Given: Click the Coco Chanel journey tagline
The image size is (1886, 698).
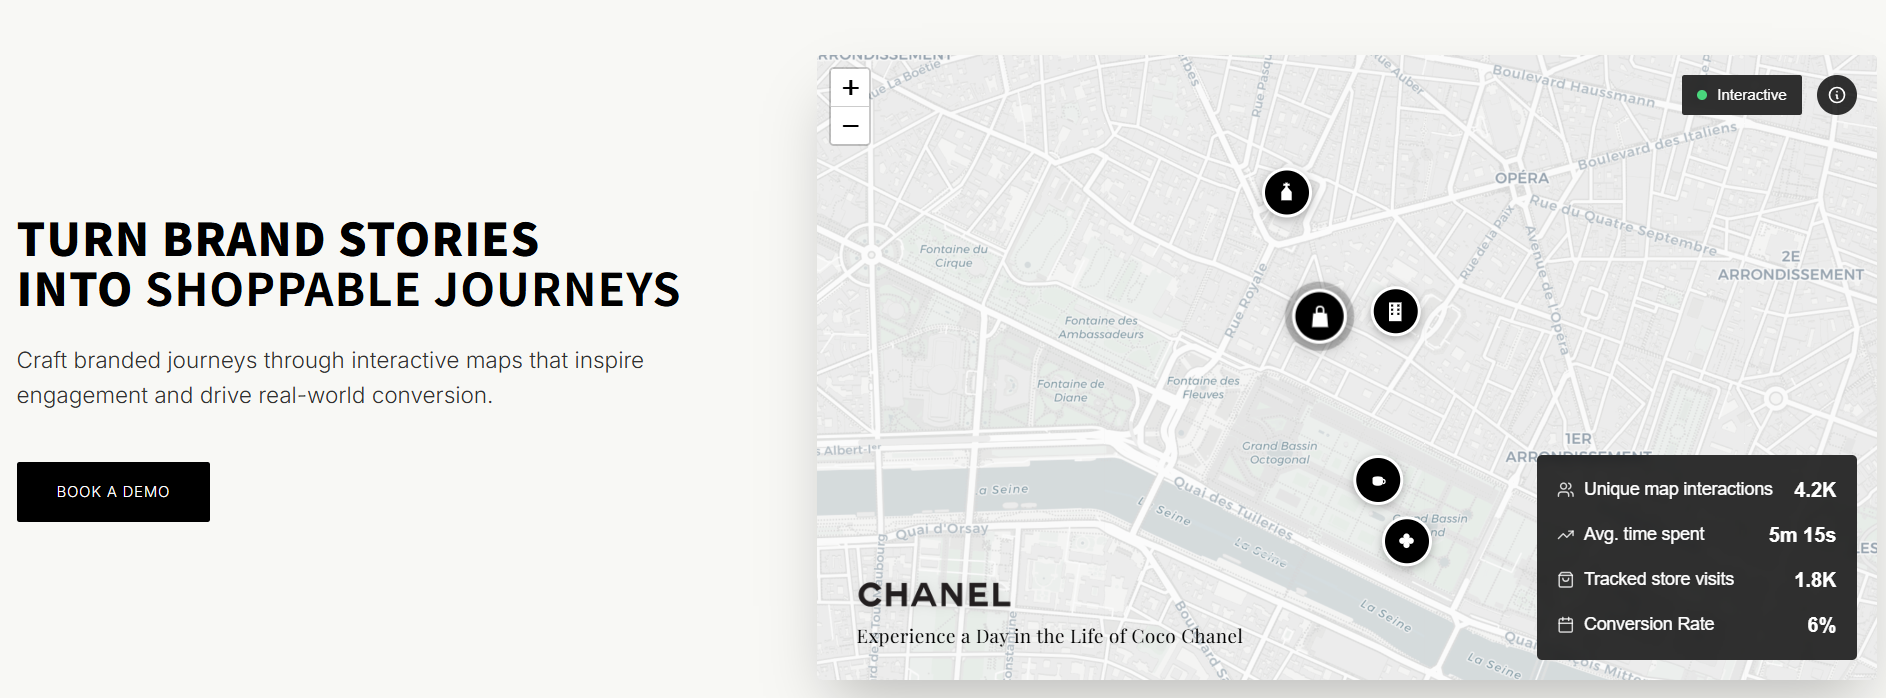Looking at the screenshot, I should click(x=1049, y=637).
